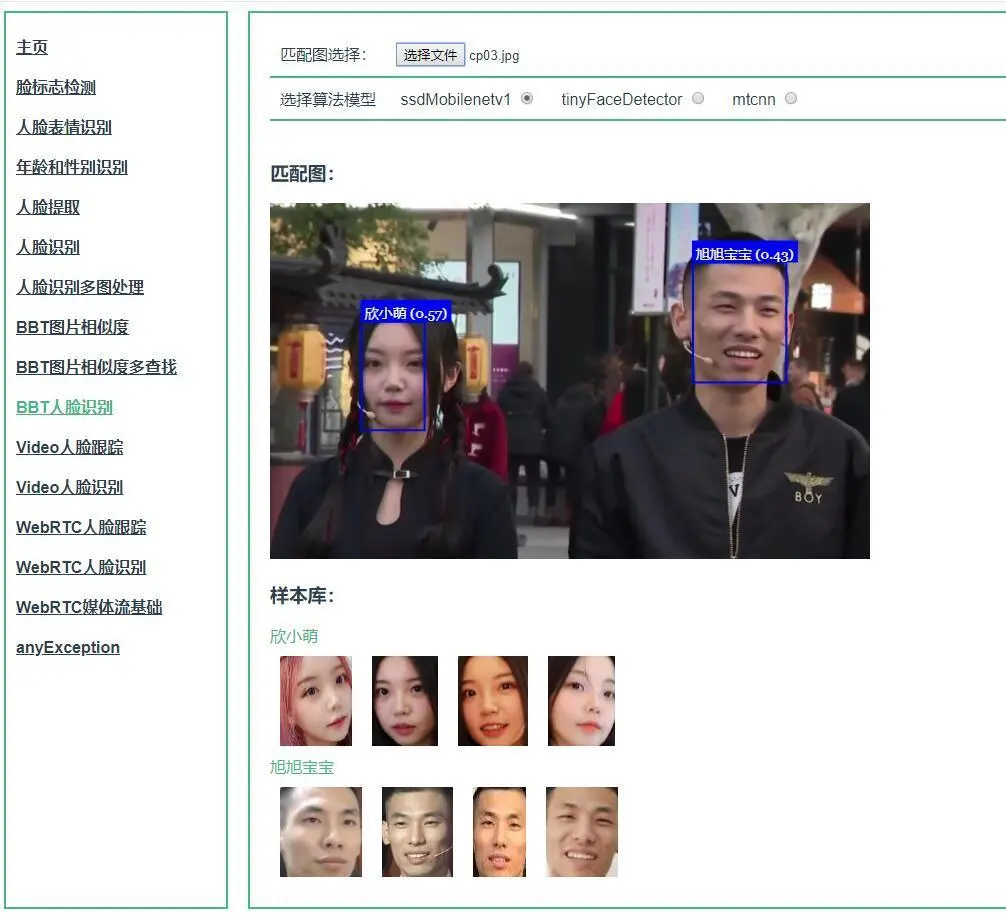Open the 人脸表情识别 page

point(62,127)
